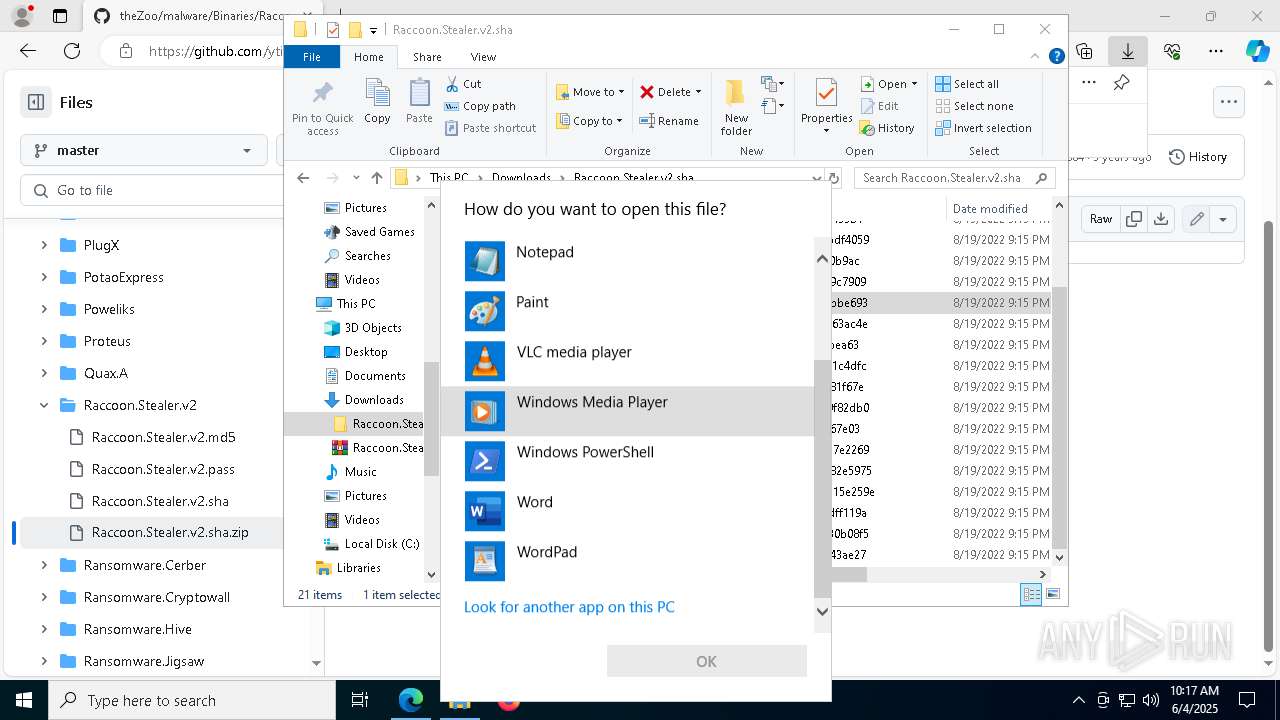Select WordPad to open this file
The height and width of the screenshot is (720, 1280).
pos(627,561)
